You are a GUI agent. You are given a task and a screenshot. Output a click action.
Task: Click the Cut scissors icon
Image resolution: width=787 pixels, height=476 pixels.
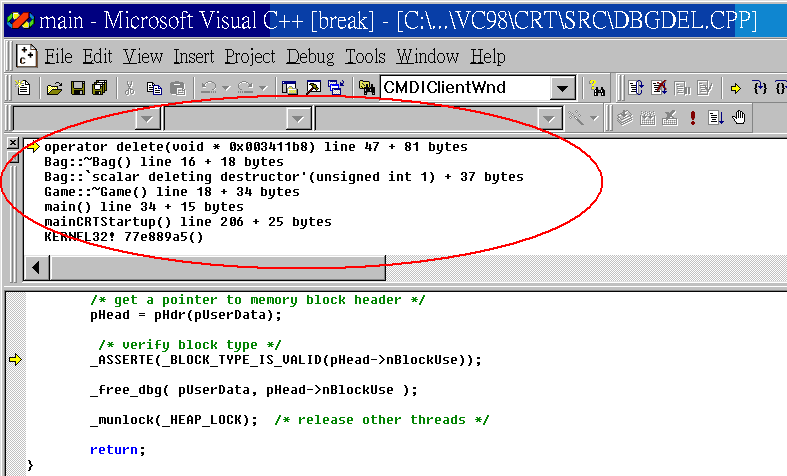tap(129, 88)
